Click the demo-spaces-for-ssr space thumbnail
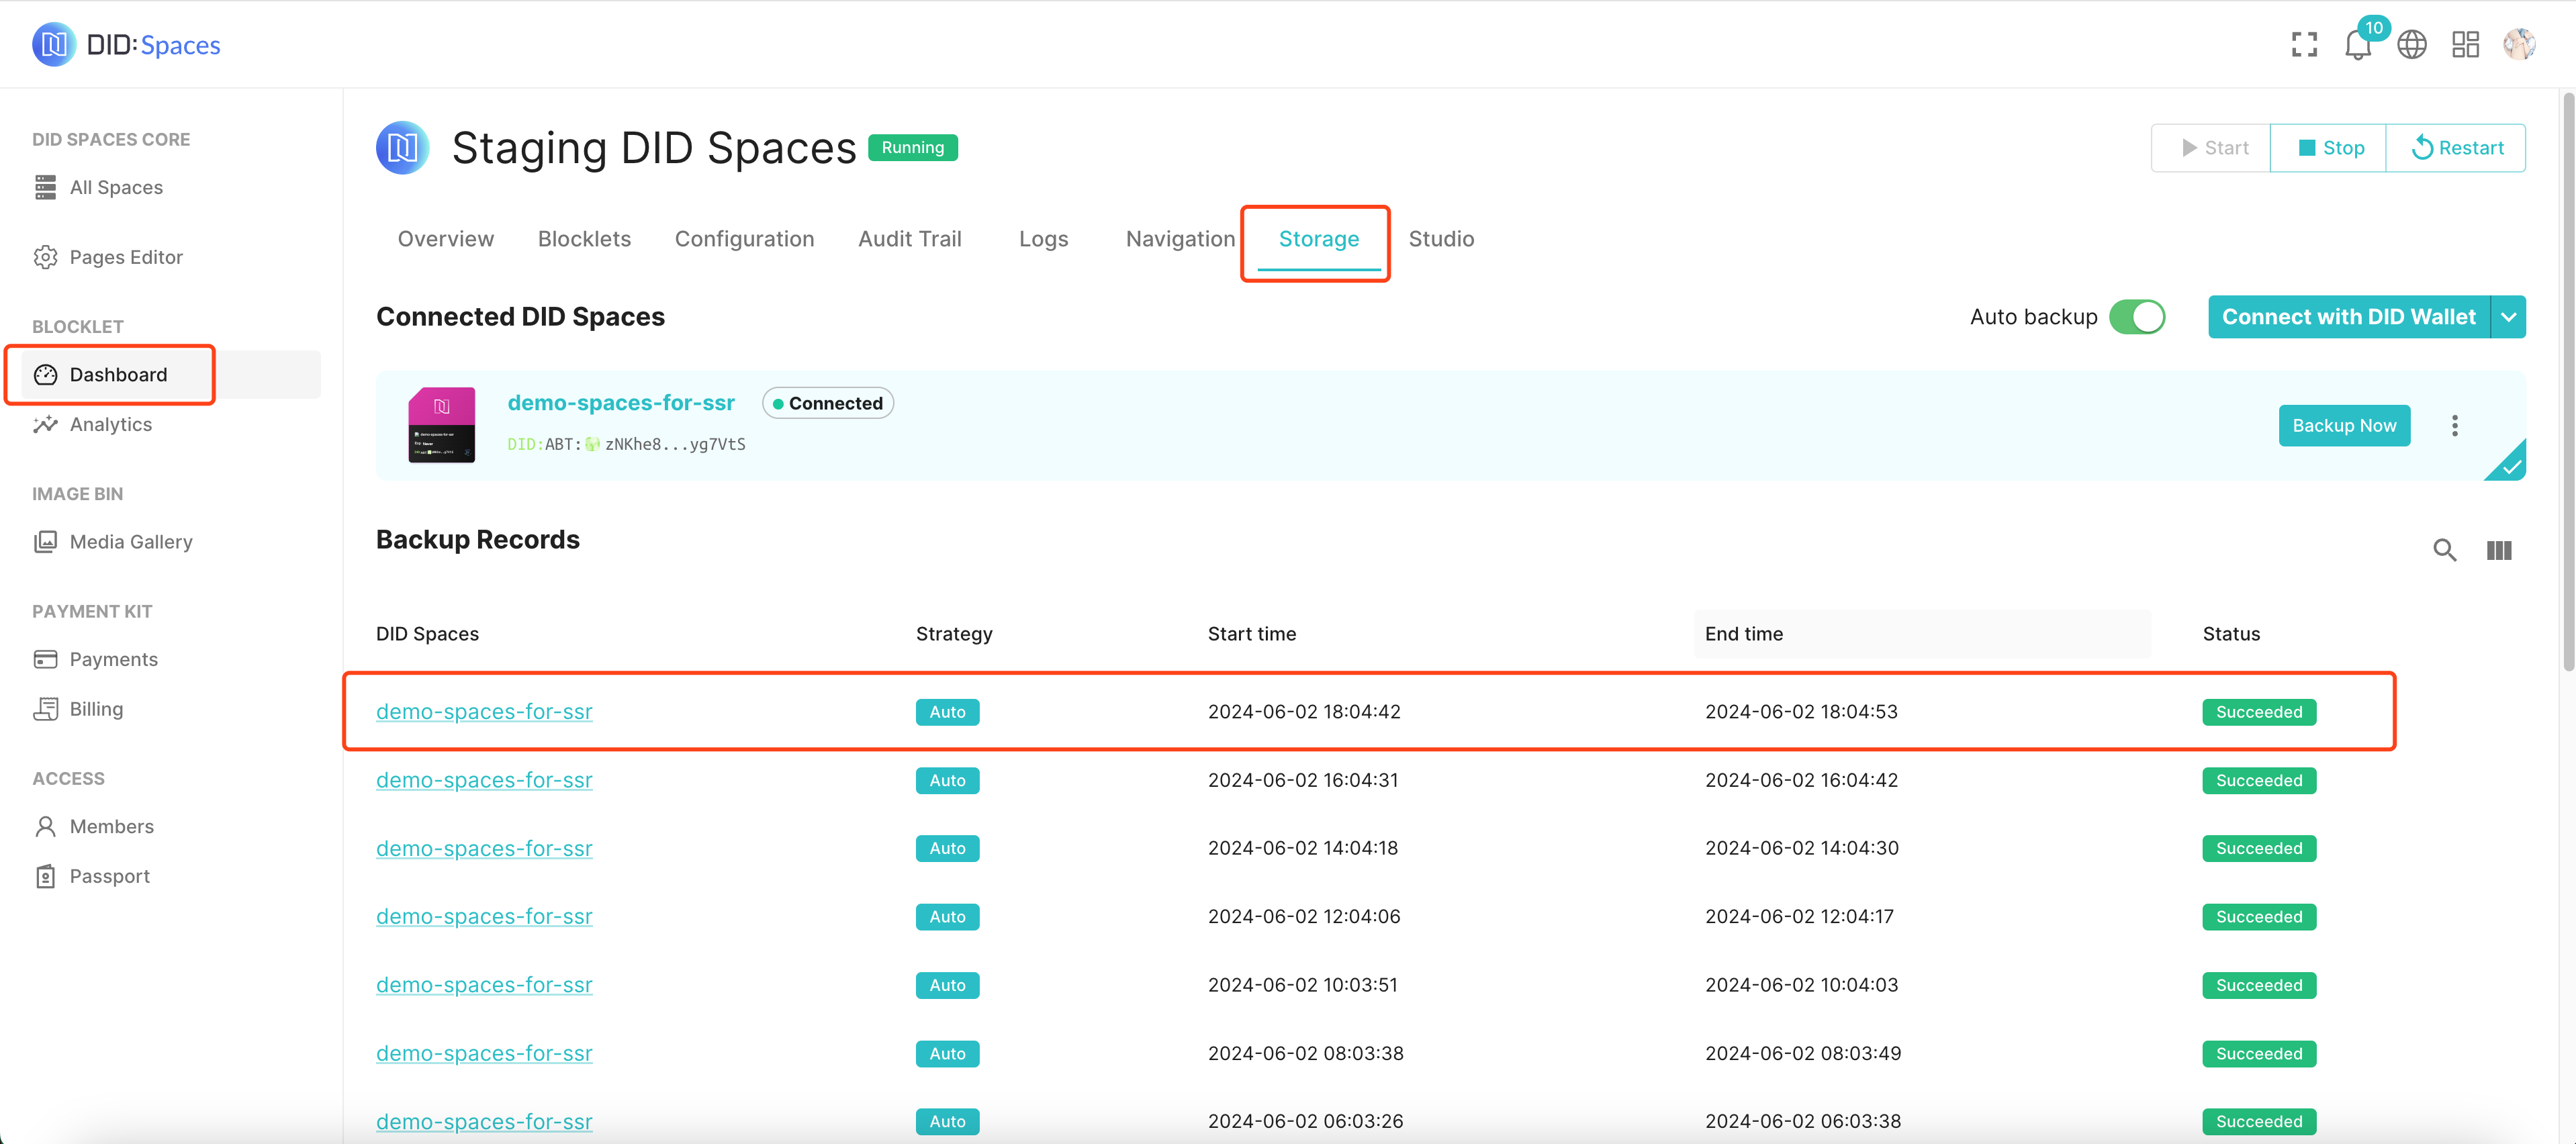This screenshot has height=1144, width=2576. 441,426
